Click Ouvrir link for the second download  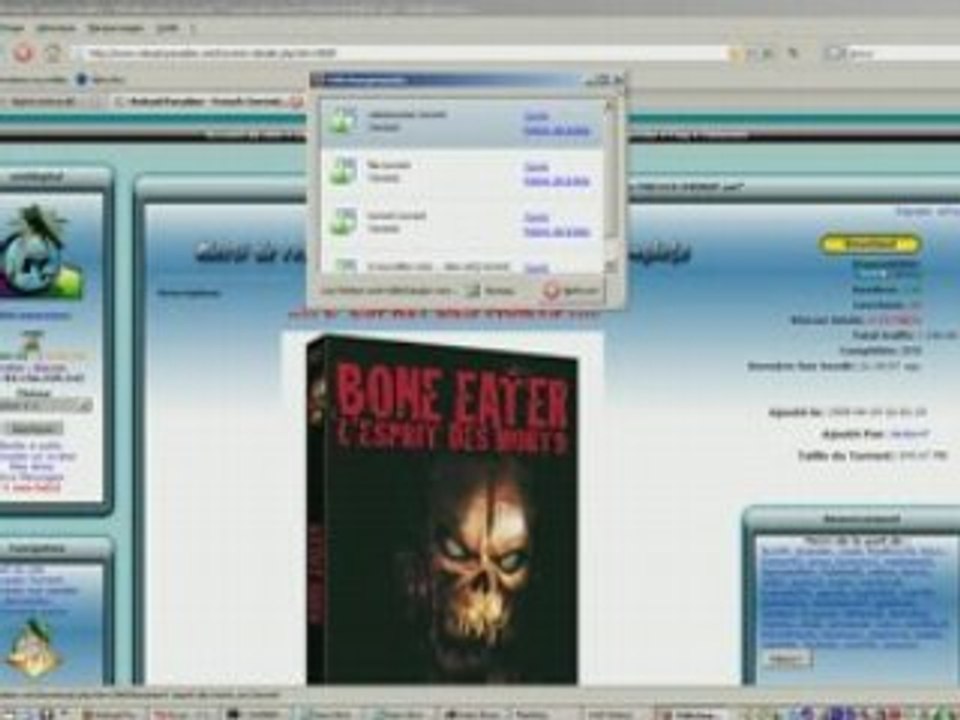coord(536,167)
